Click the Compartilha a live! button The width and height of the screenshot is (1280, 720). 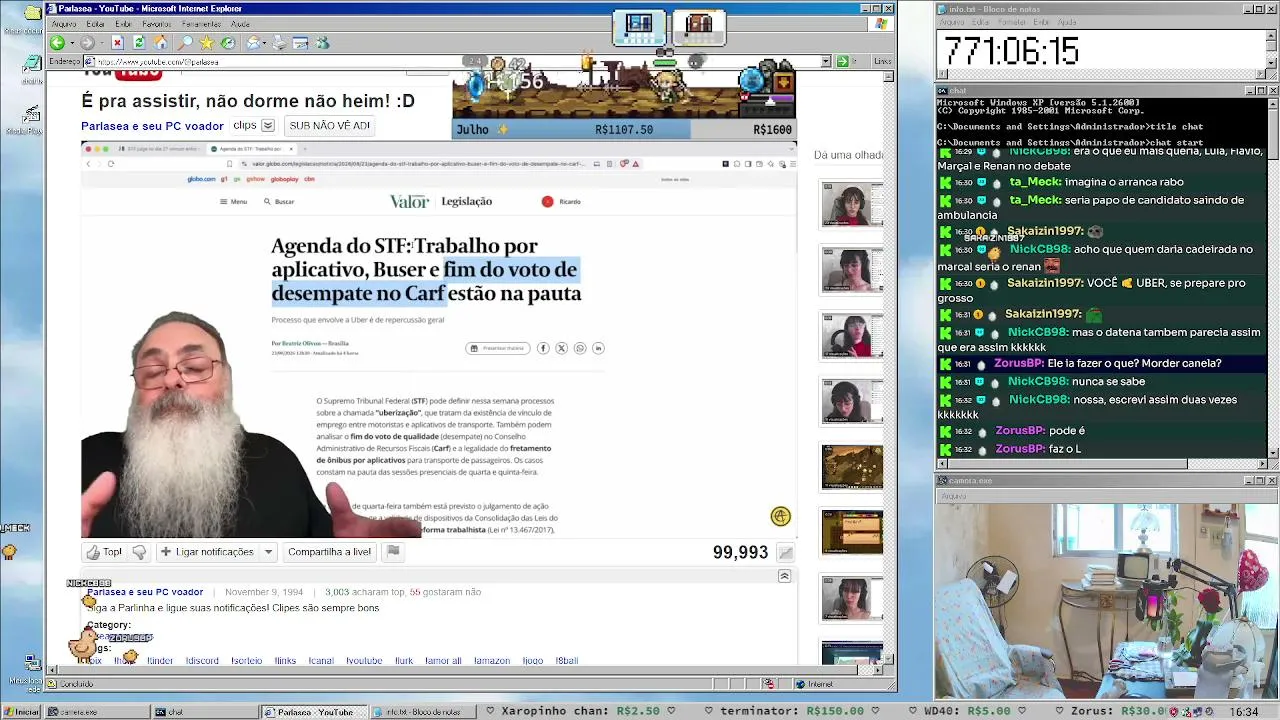[329, 552]
